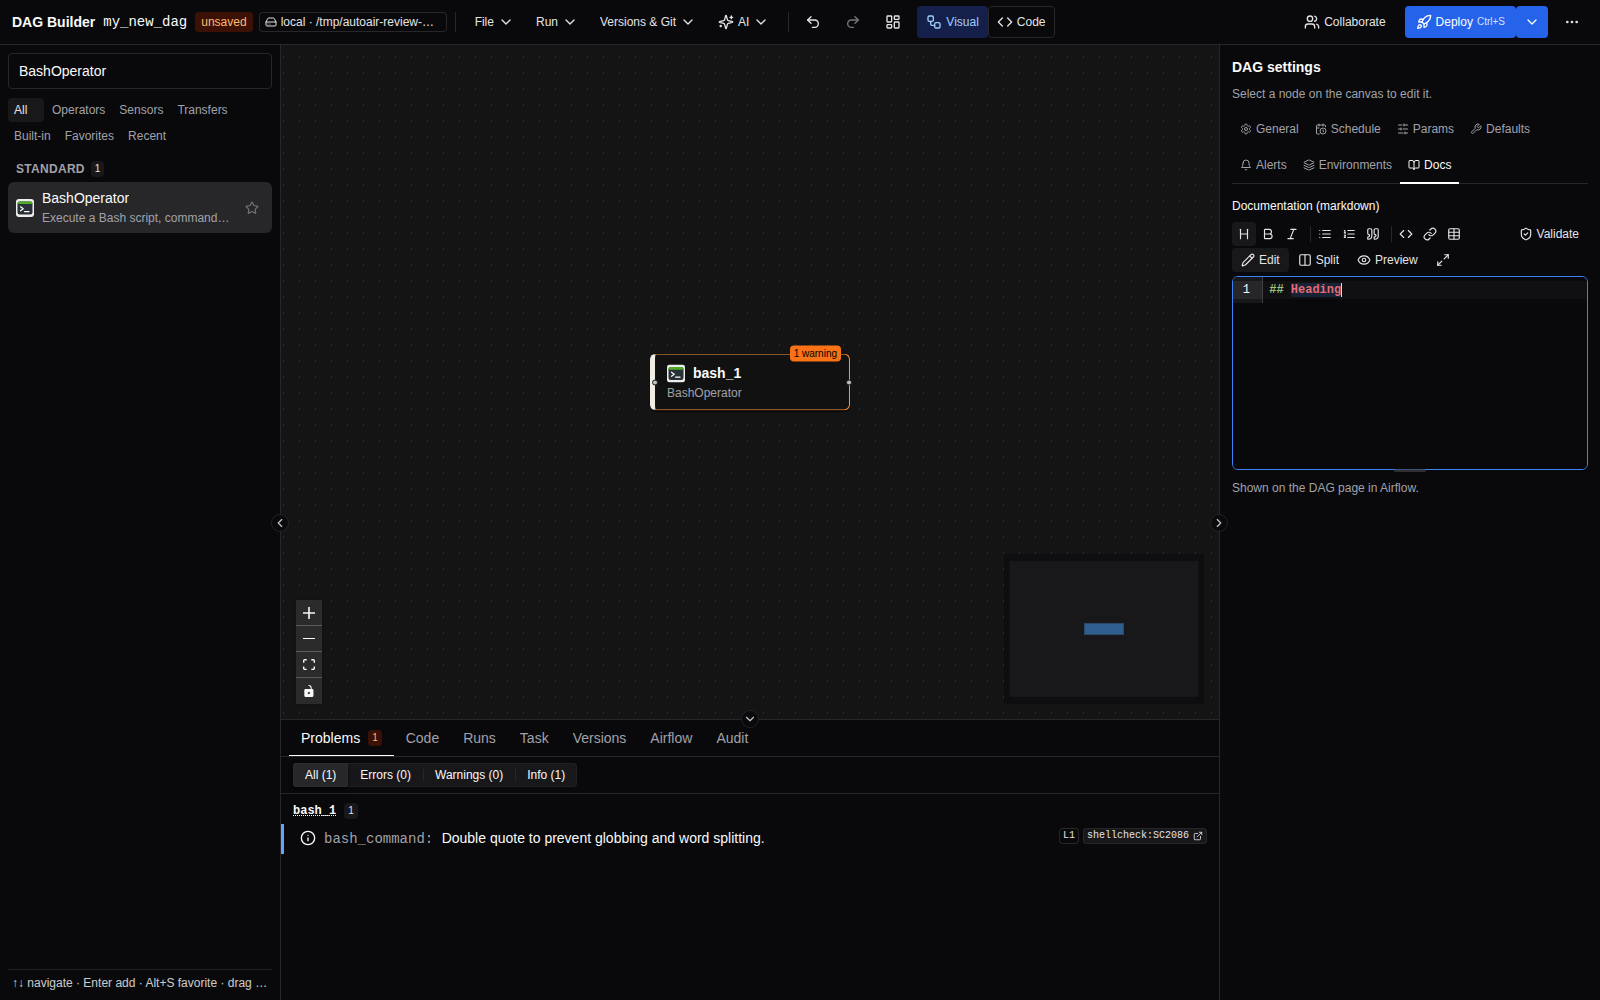This screenshot has height=1000, width=1600.
Task: Click the auto-layout grid icon in the toolbar
Action: (893, 22)
